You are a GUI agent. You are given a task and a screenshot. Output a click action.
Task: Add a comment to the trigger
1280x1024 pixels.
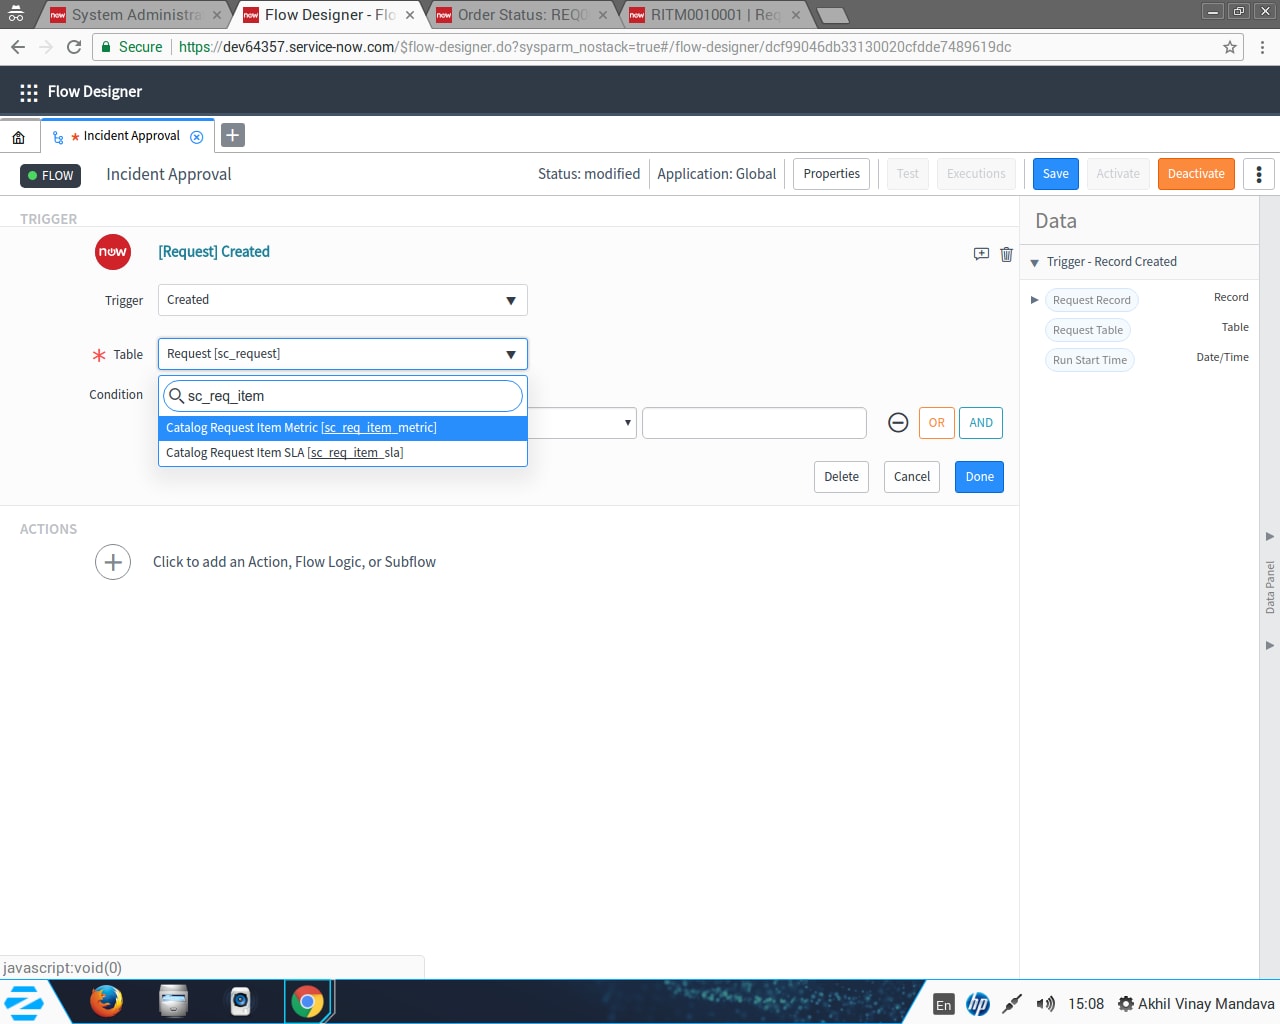click(x=981, y=253)
